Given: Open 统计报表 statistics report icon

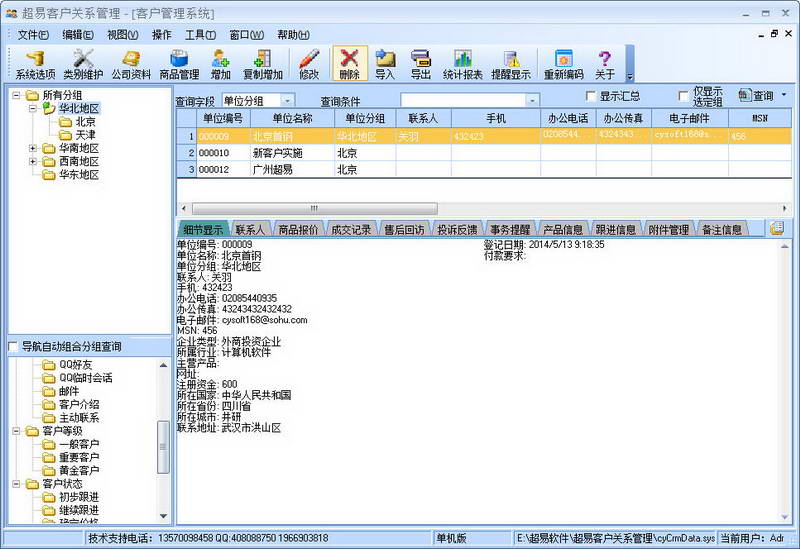Looking at the screenshot, I should (462, 63).
